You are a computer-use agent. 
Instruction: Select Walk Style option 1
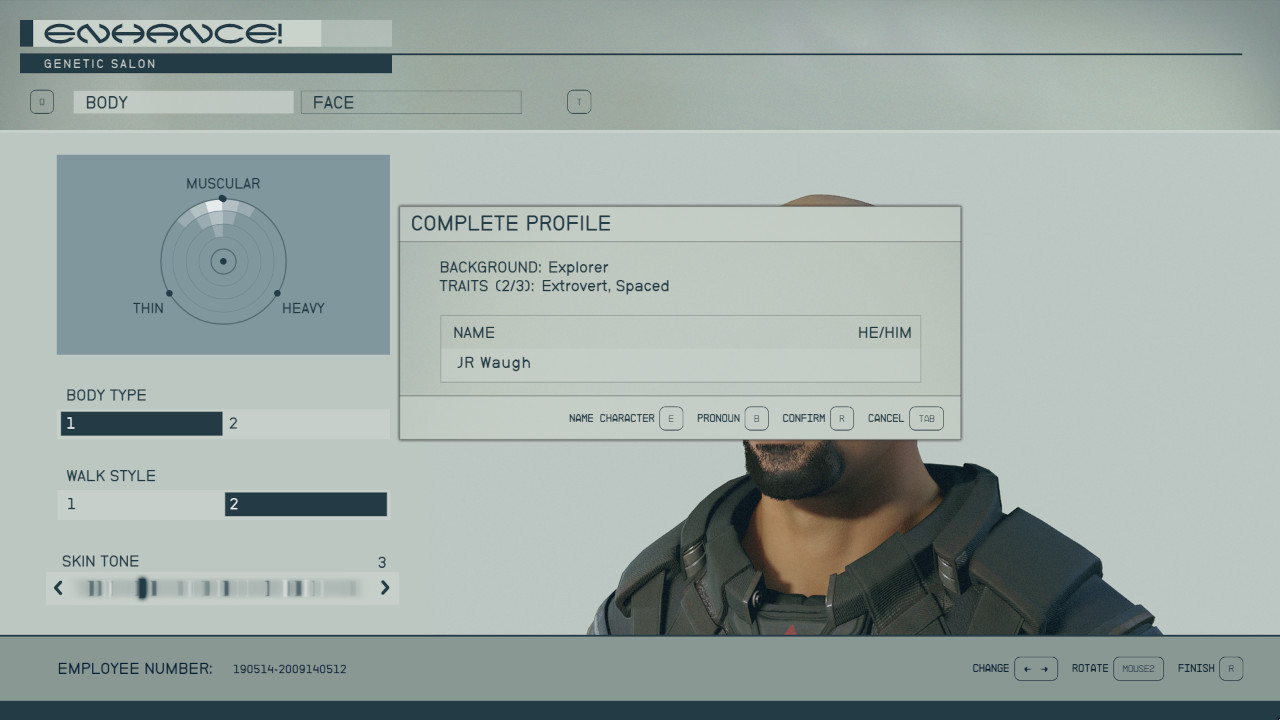tap(140, 503)
